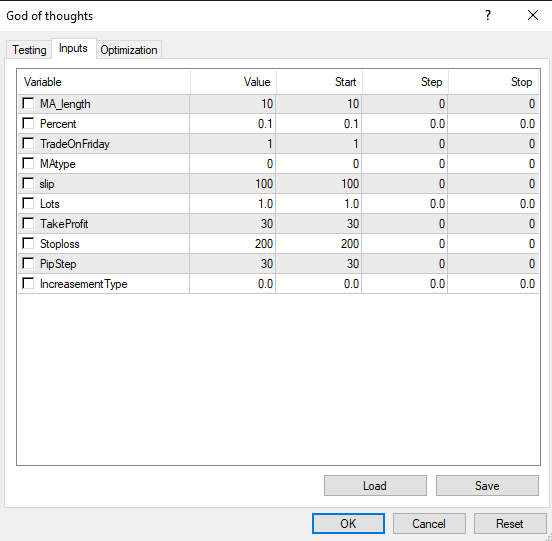The image size is (552, 541).
Task: Check the TakeProfit checkbox
Action: pos(28,224)
